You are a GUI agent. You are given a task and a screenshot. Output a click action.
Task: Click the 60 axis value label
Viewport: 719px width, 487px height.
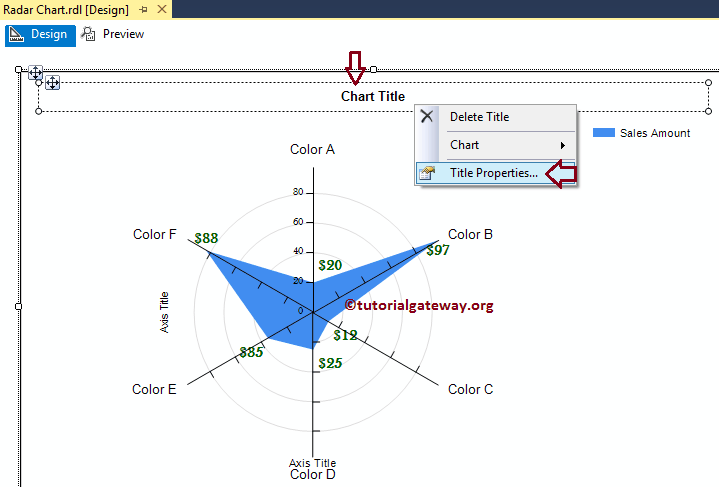pyautogui.click(x=299, y=221)
